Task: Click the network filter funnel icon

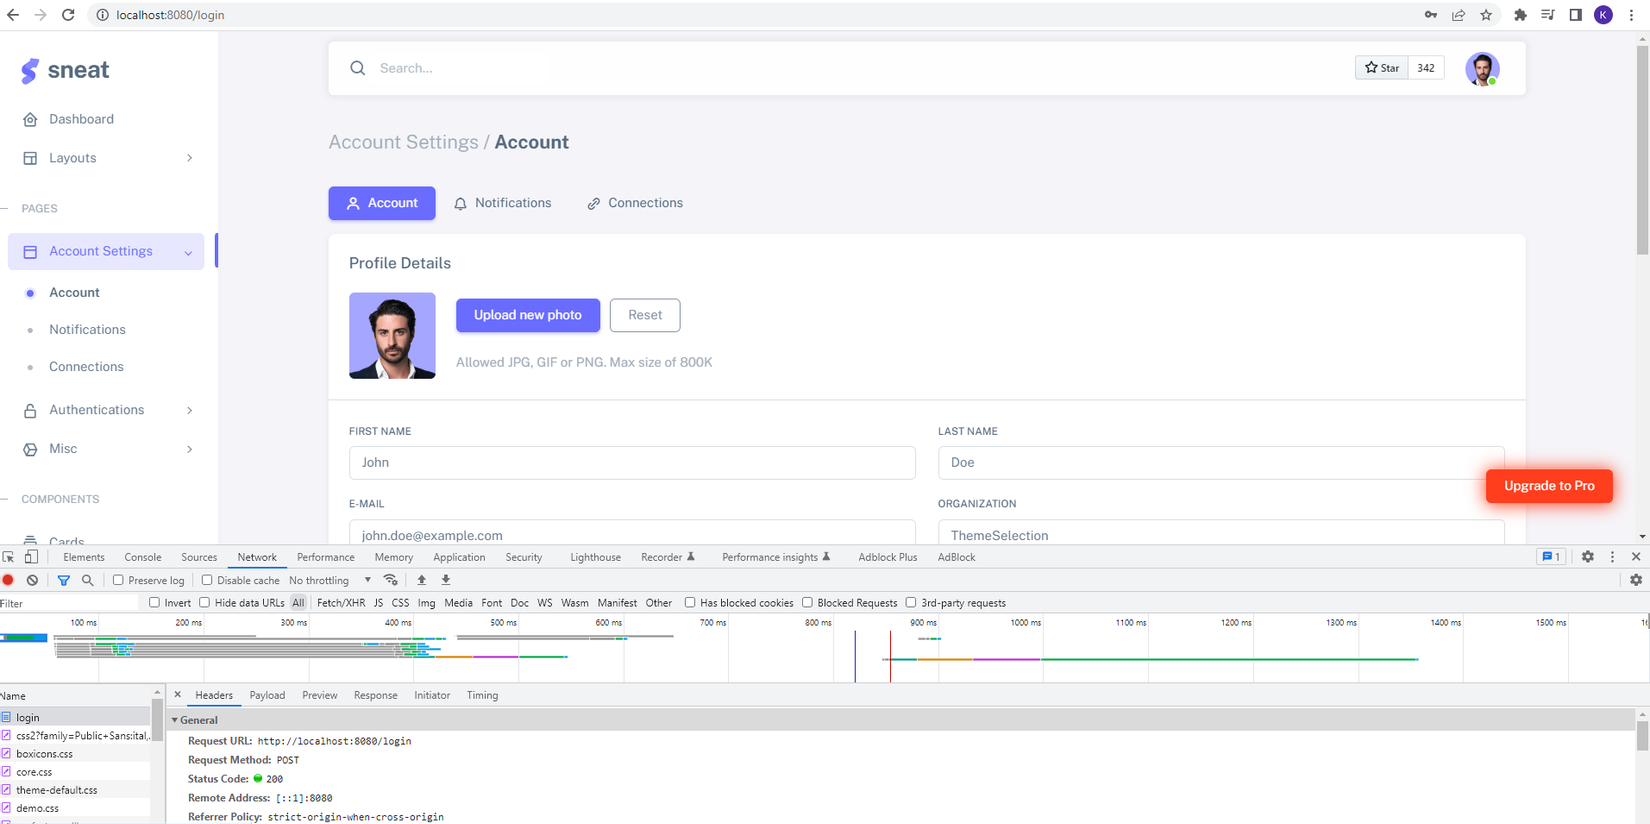Action: pyautogui.click(x=64, y=580)
